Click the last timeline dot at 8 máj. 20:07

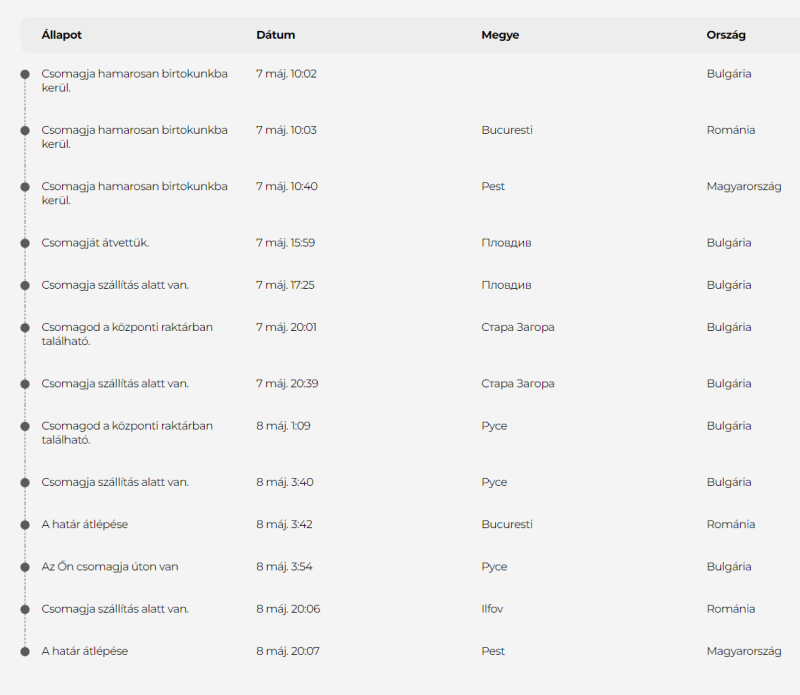(25, 651)
